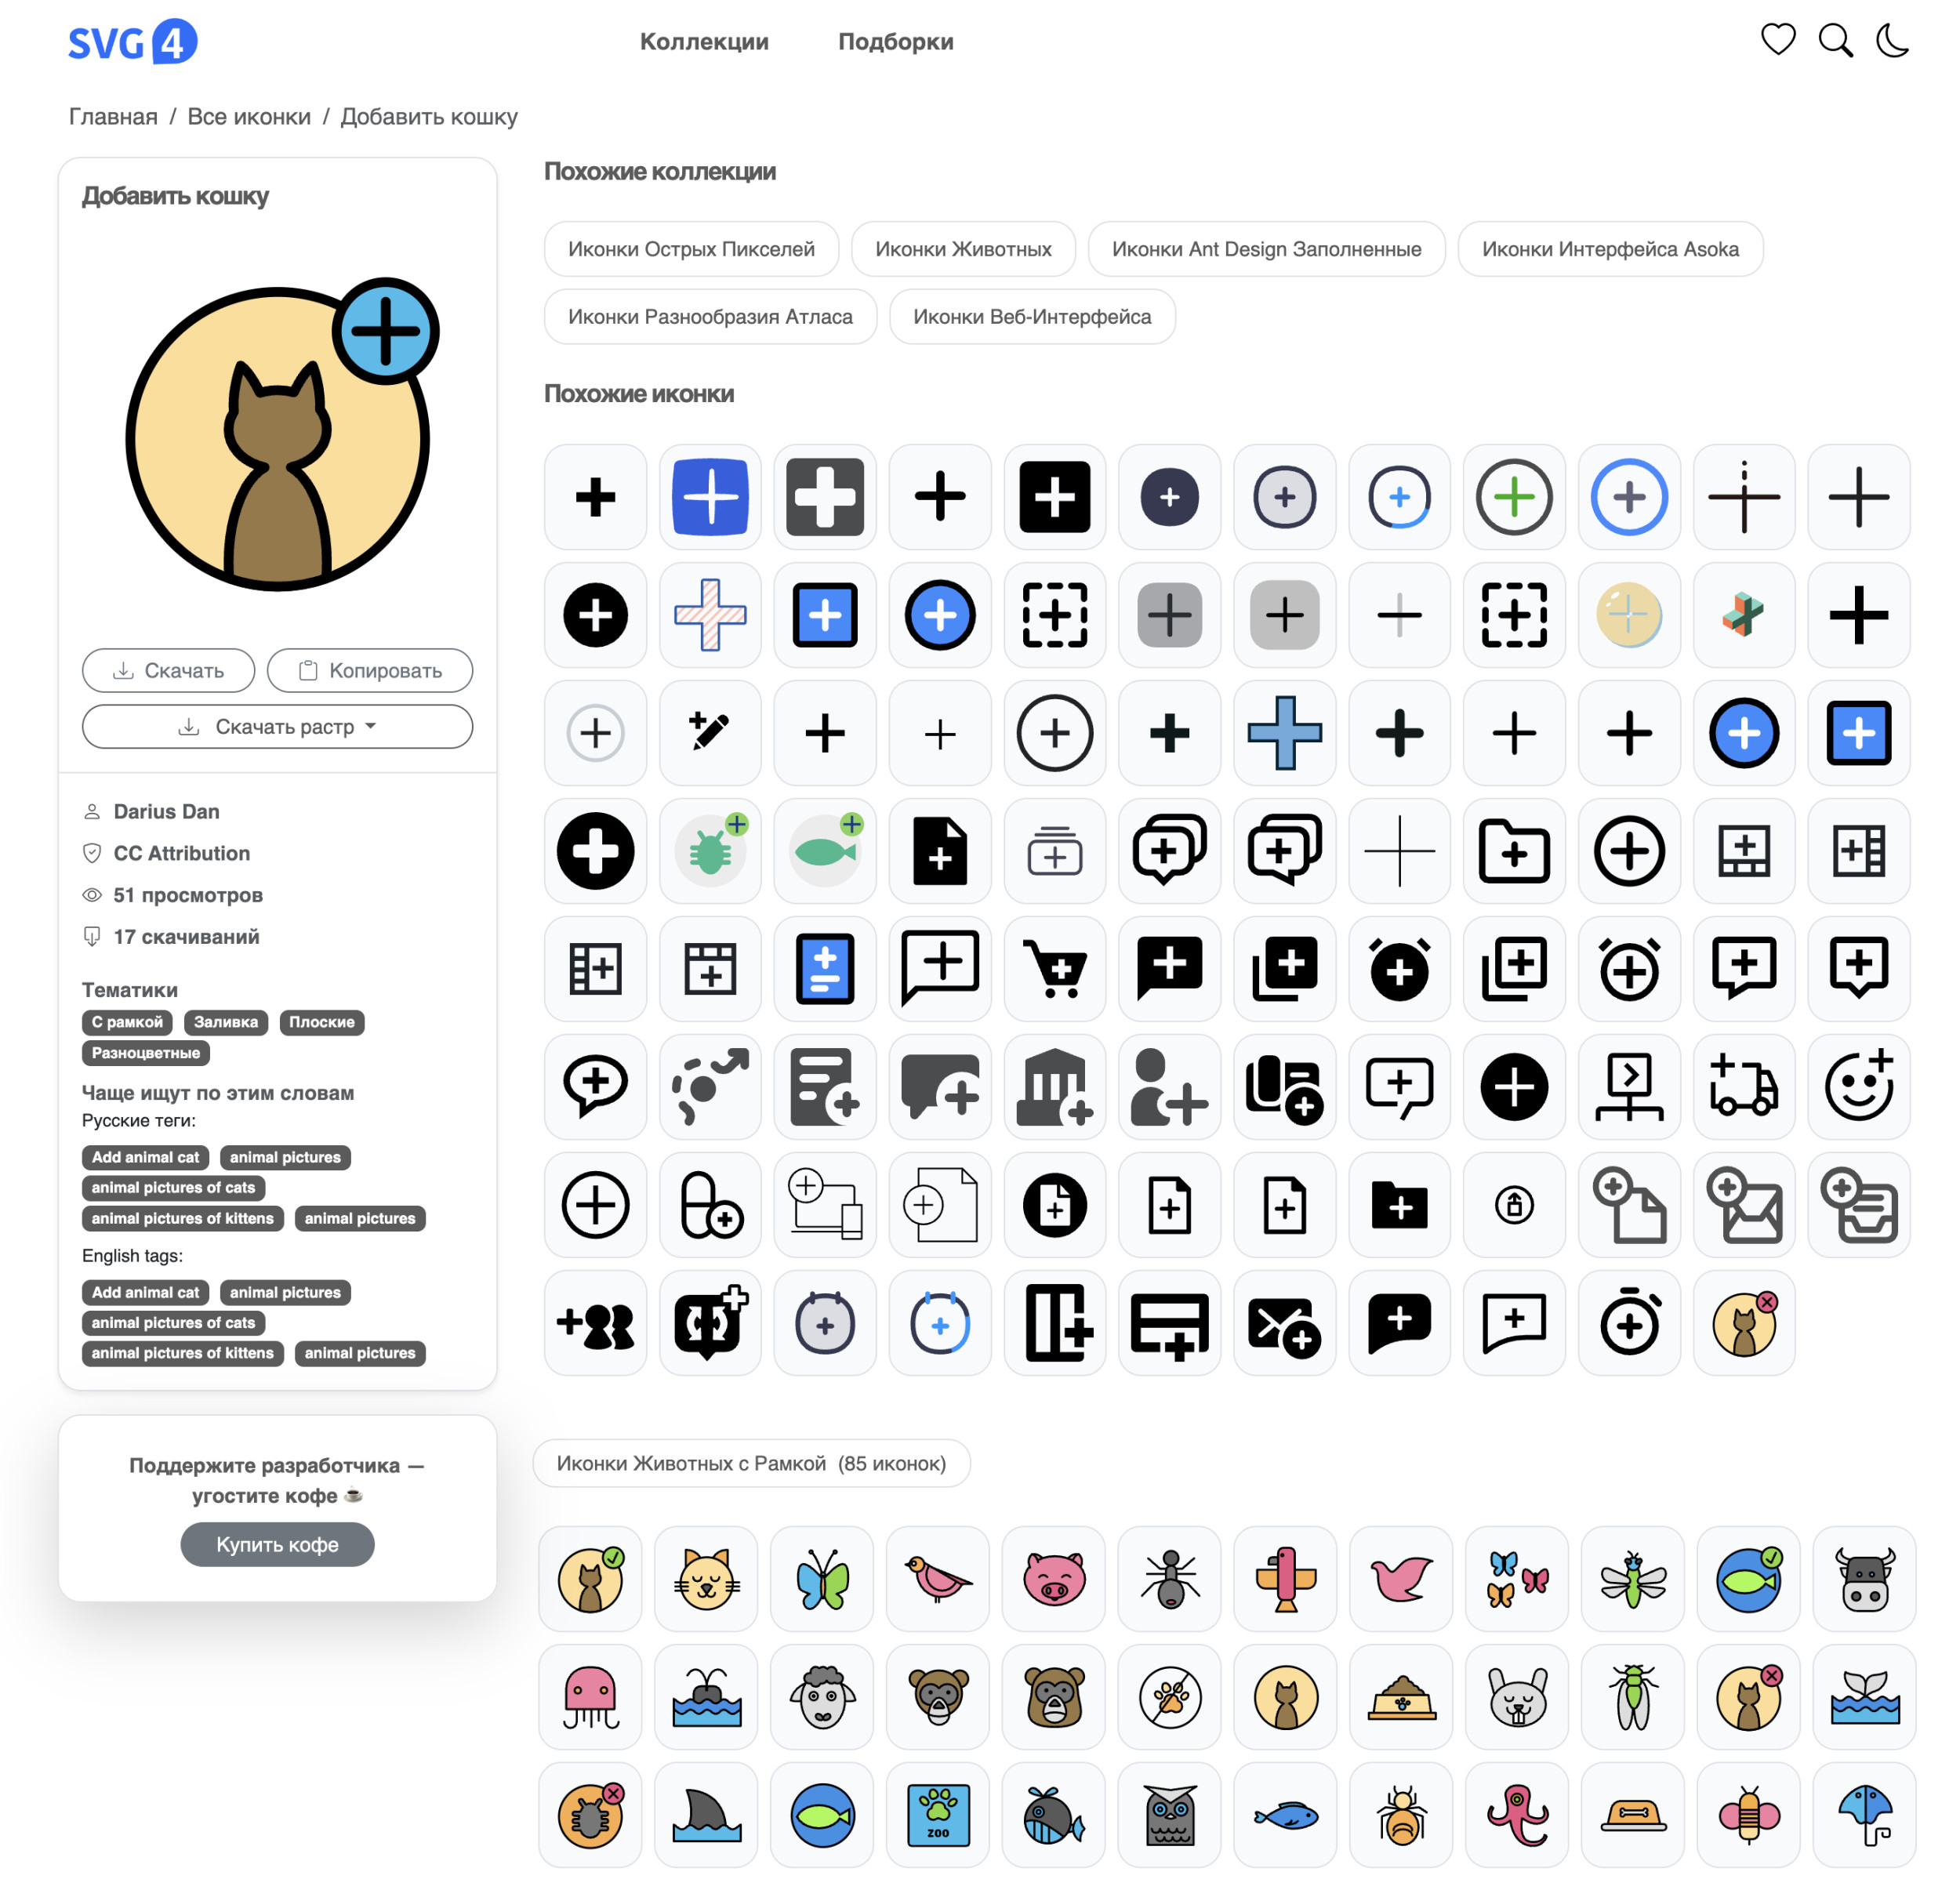This screenshot has height=1879, width=1960.
Task: Open Иконки Животных с Рамкой collection
Action: (750, 1463)
